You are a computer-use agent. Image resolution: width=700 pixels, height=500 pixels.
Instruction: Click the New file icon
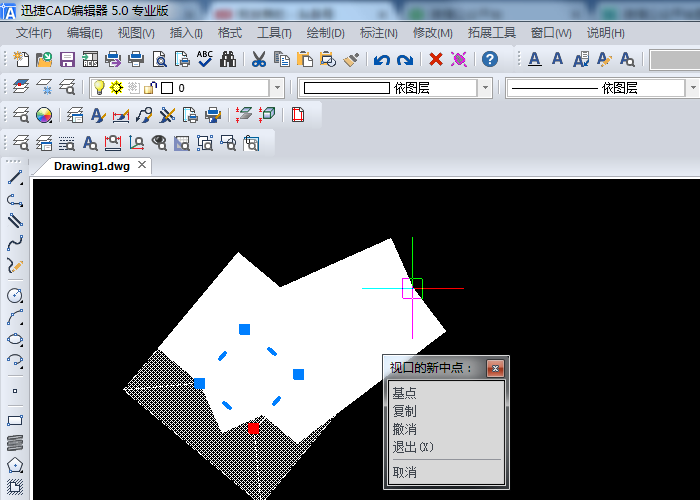(21, 59)
